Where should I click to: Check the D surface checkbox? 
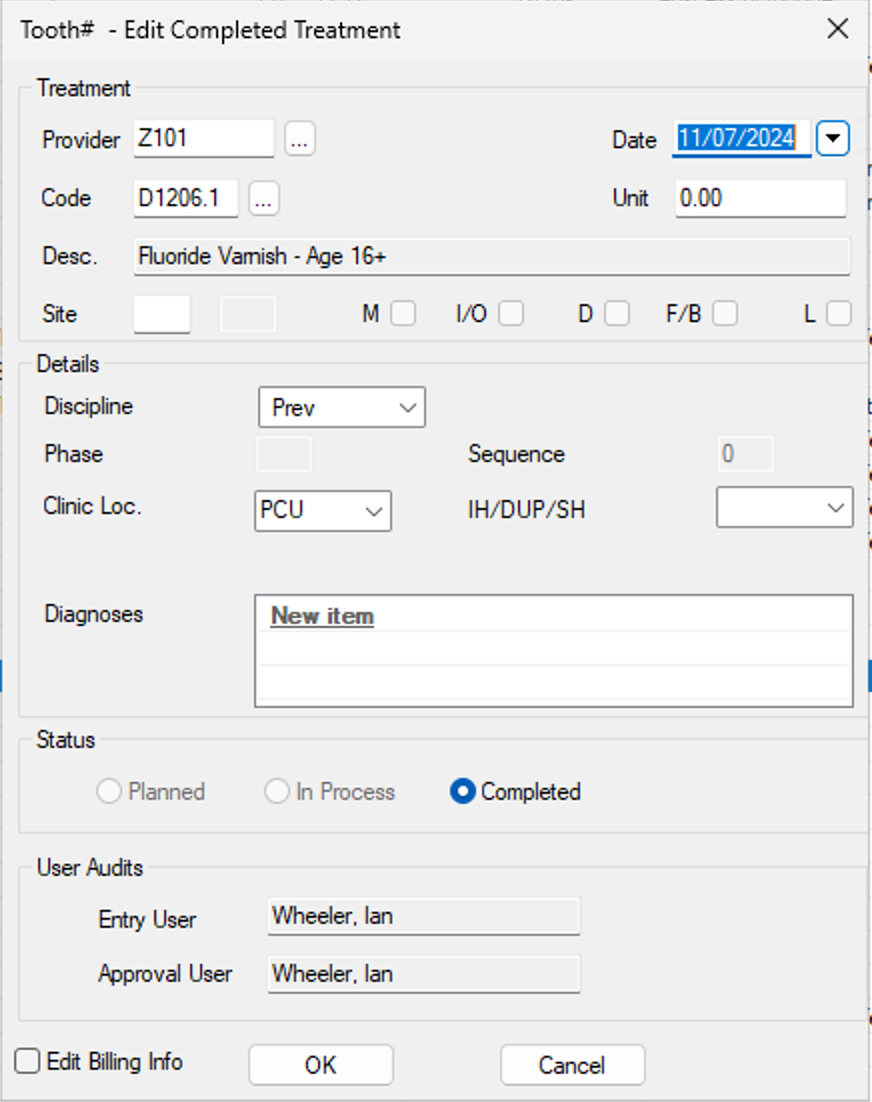(x=617, y=313)
